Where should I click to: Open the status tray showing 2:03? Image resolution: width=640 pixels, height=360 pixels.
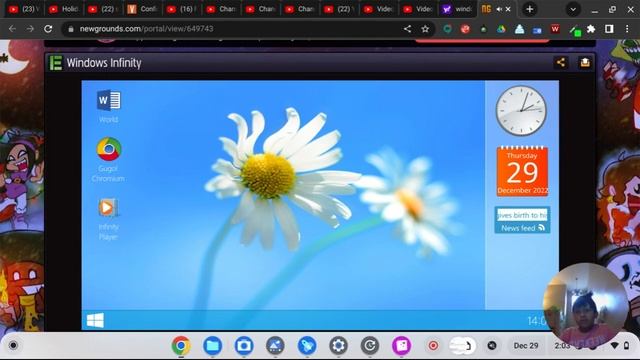(x=592, y=346)
